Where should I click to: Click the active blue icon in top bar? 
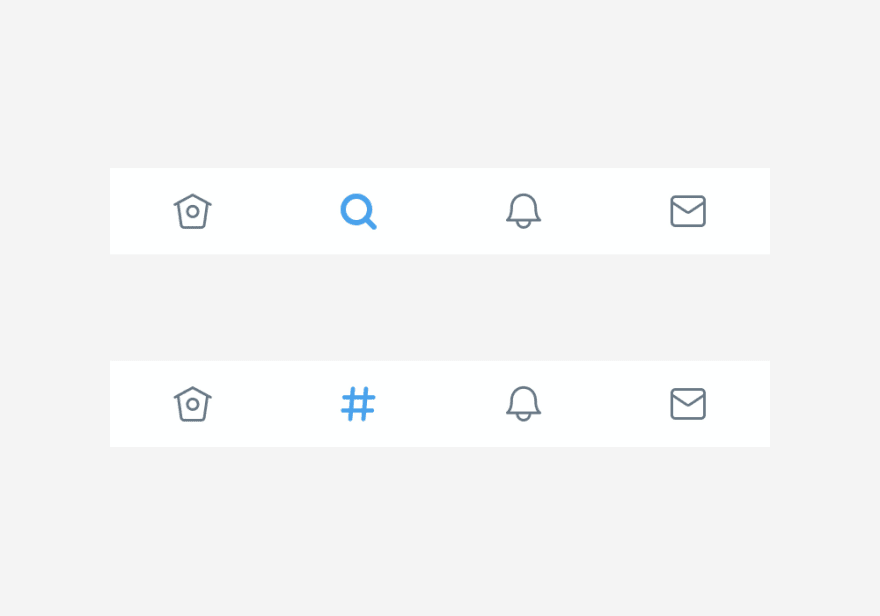[358, 212]
